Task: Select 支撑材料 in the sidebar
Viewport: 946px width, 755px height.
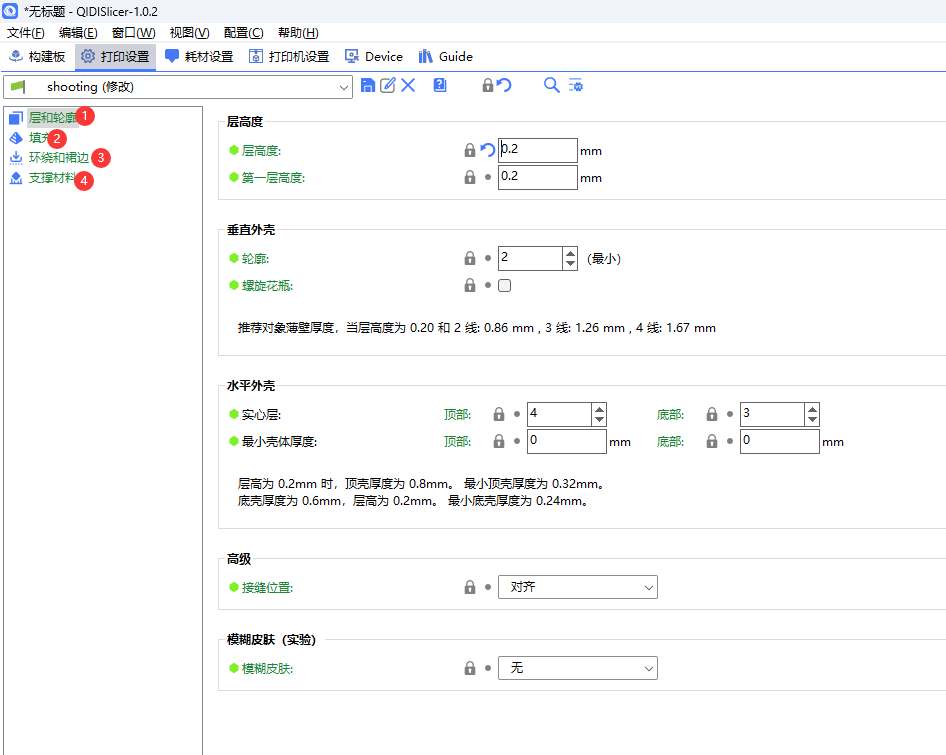Action: (51, 178)
